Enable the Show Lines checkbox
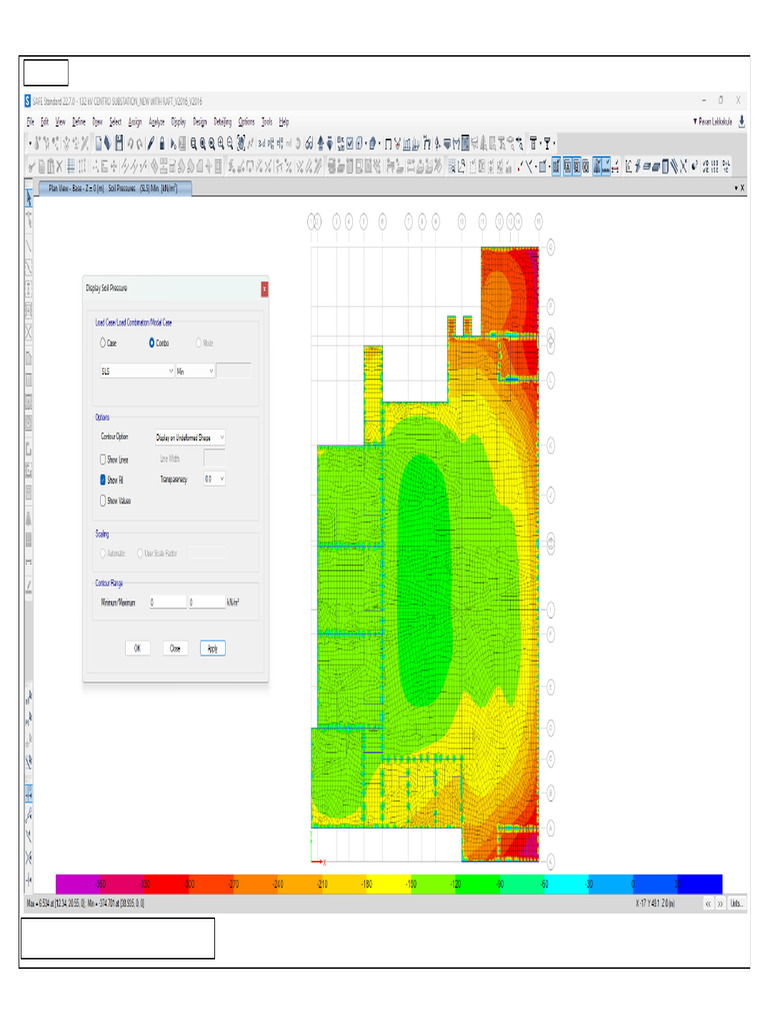 tap(103, 459)
